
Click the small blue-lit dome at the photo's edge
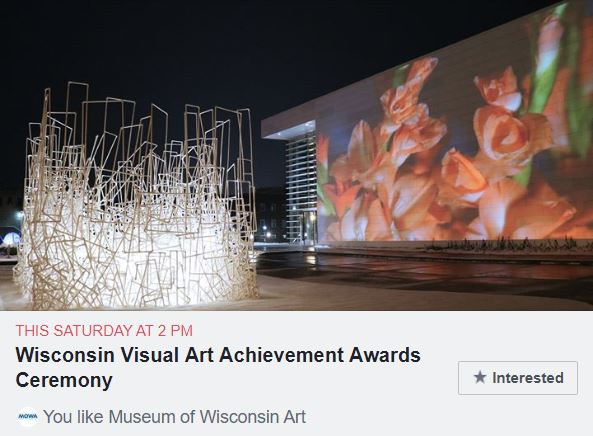tap(11, 240)
